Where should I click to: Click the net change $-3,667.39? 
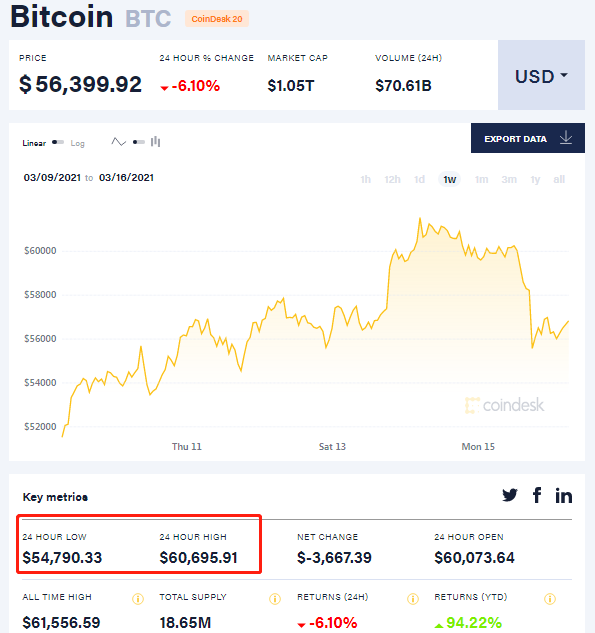pos(334,558)
